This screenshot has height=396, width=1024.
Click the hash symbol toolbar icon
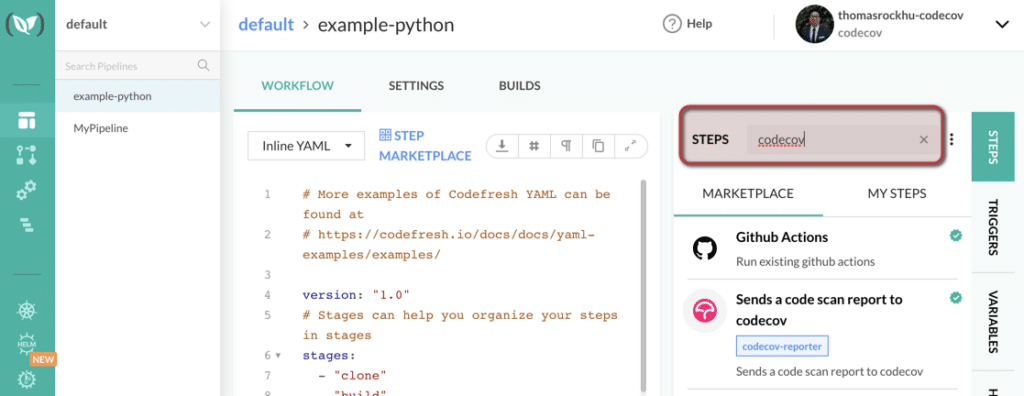click(x=534, y=146)
